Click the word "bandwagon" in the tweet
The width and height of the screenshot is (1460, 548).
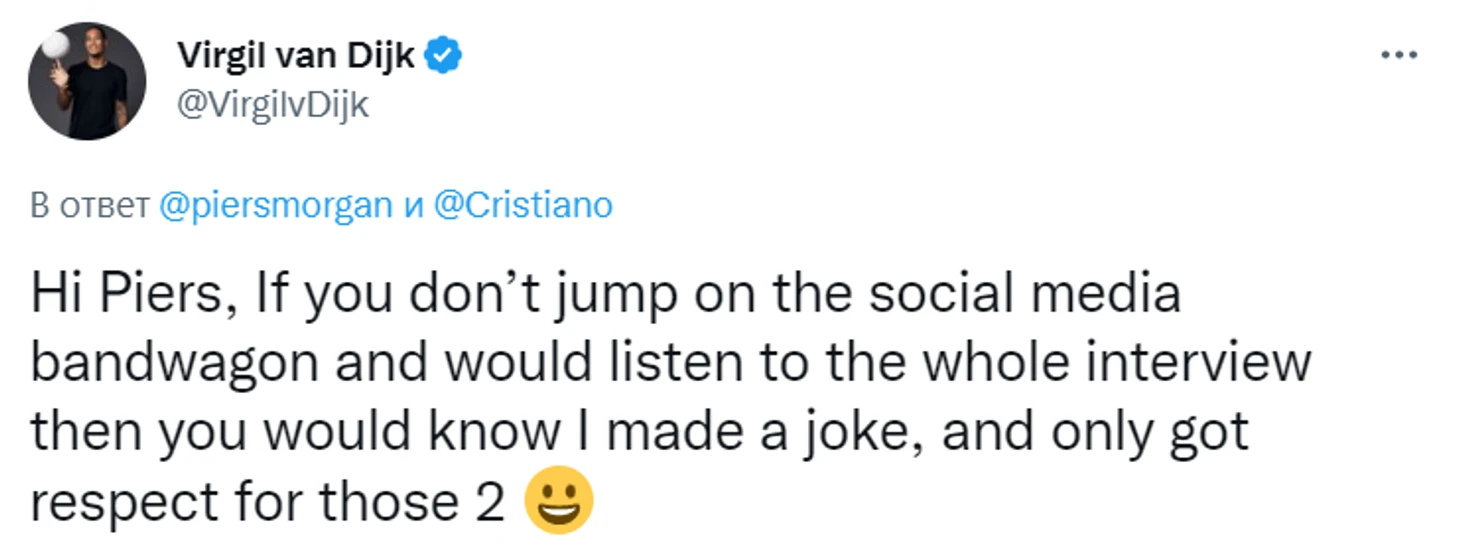pos(174,365)
